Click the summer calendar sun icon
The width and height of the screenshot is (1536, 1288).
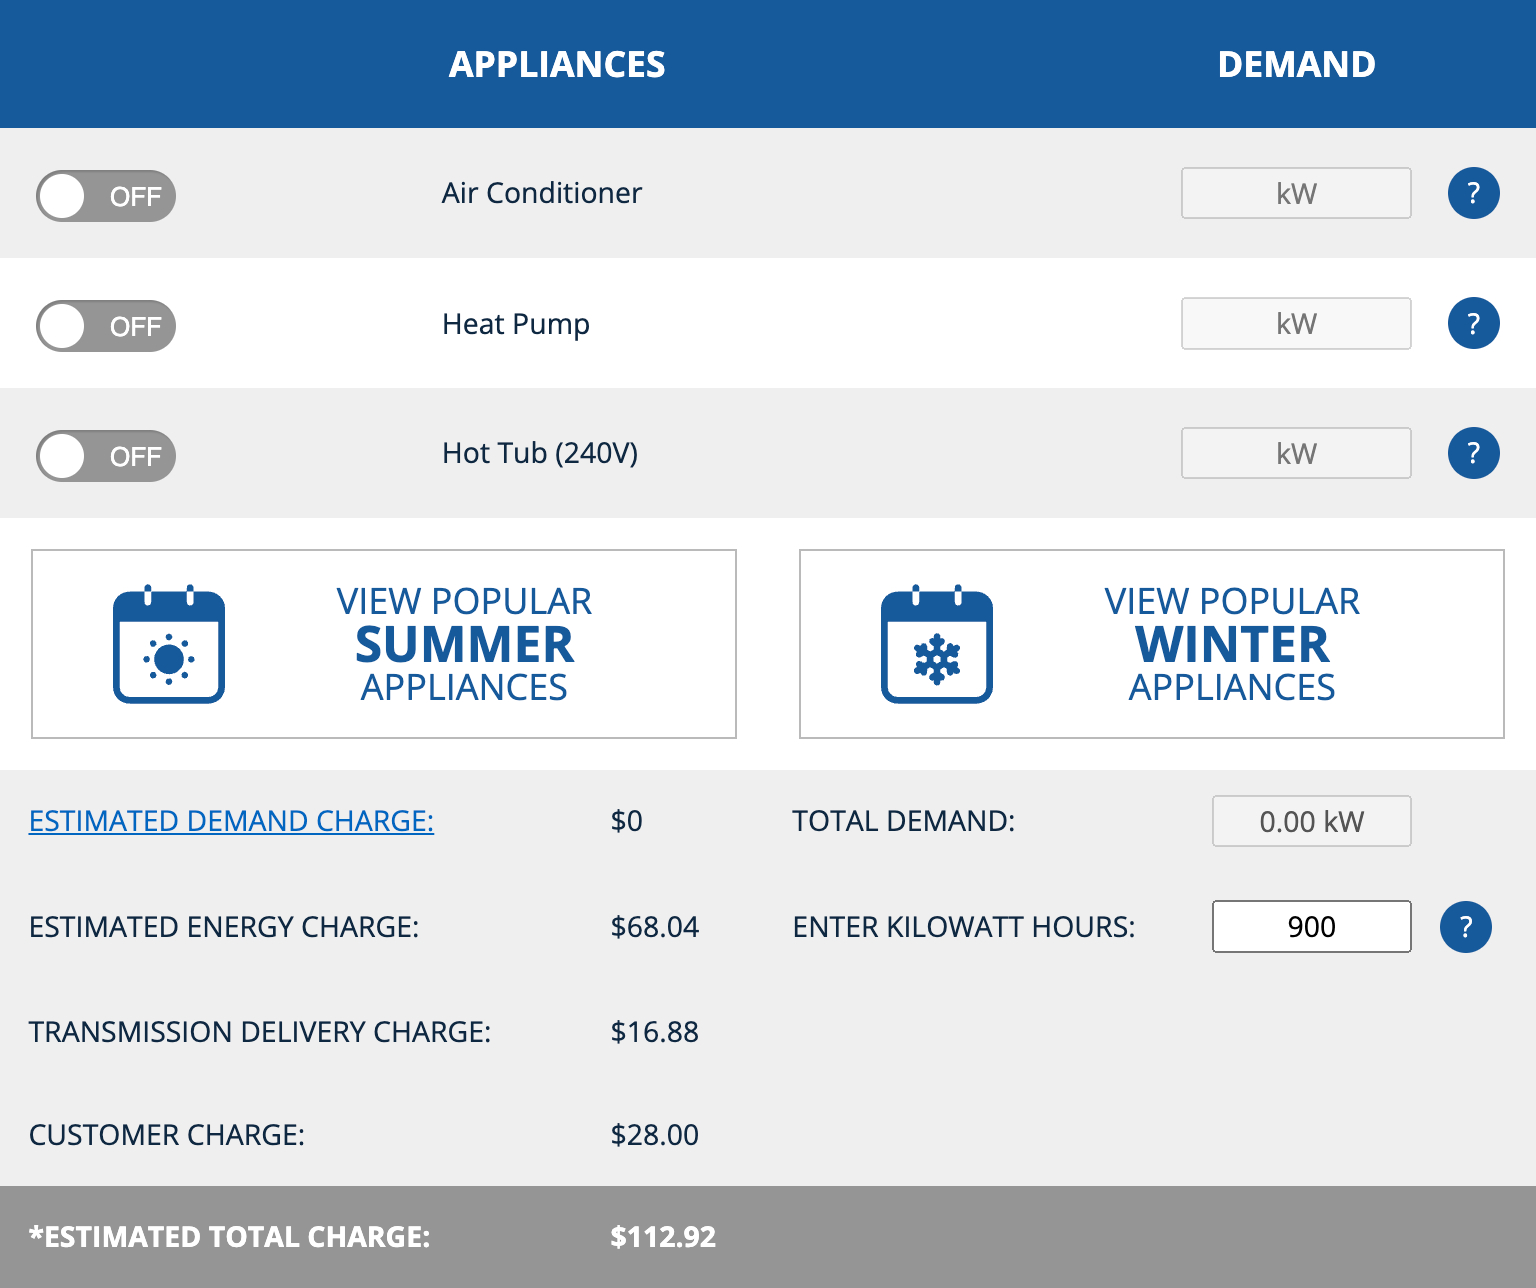168,645
